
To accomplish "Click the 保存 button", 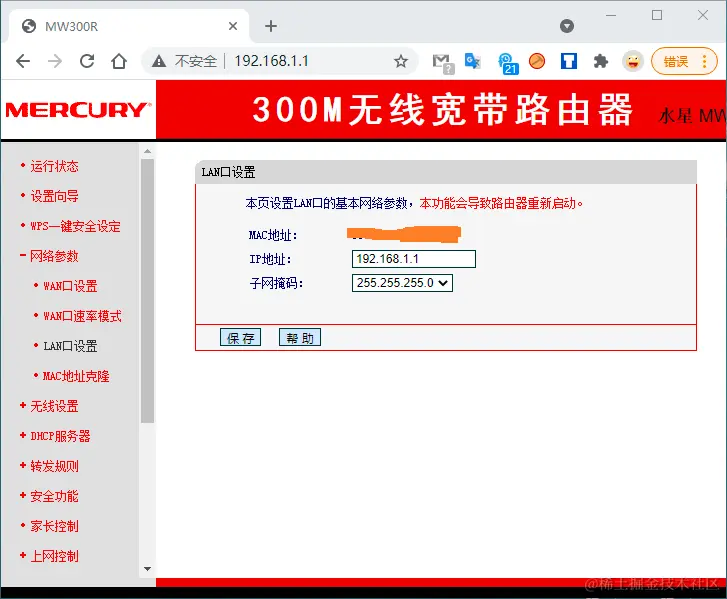I will [240, 338].
